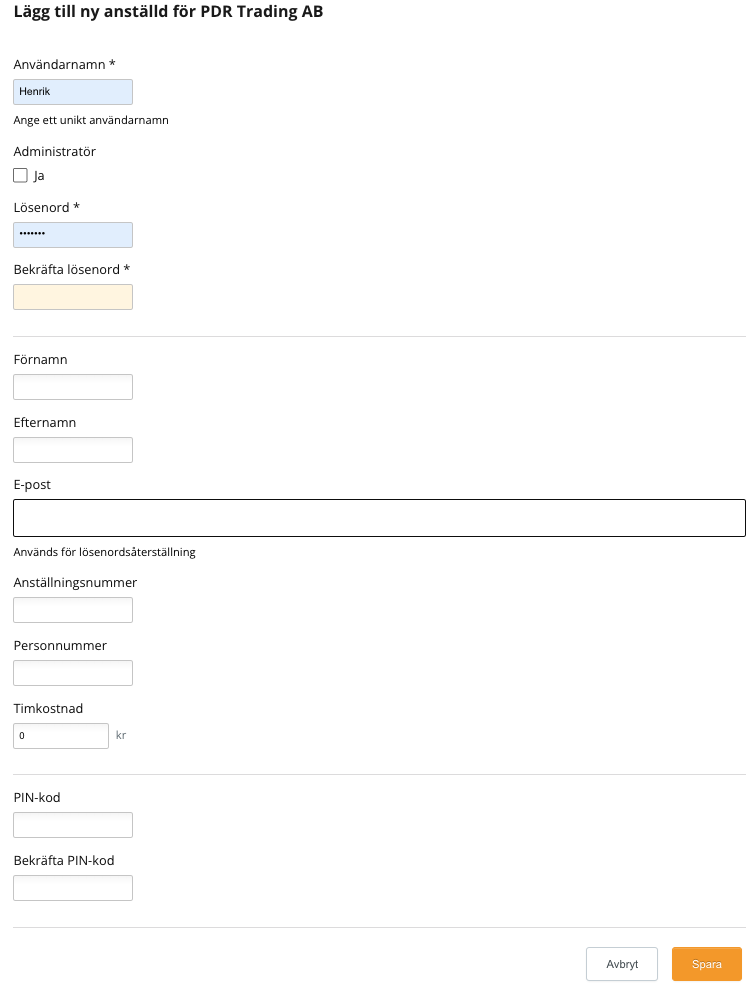Click the hint text Ange ett unikt användarnamn
This screenshot has height=988, width=751.
pyautogui.click(x=91, y=120)
